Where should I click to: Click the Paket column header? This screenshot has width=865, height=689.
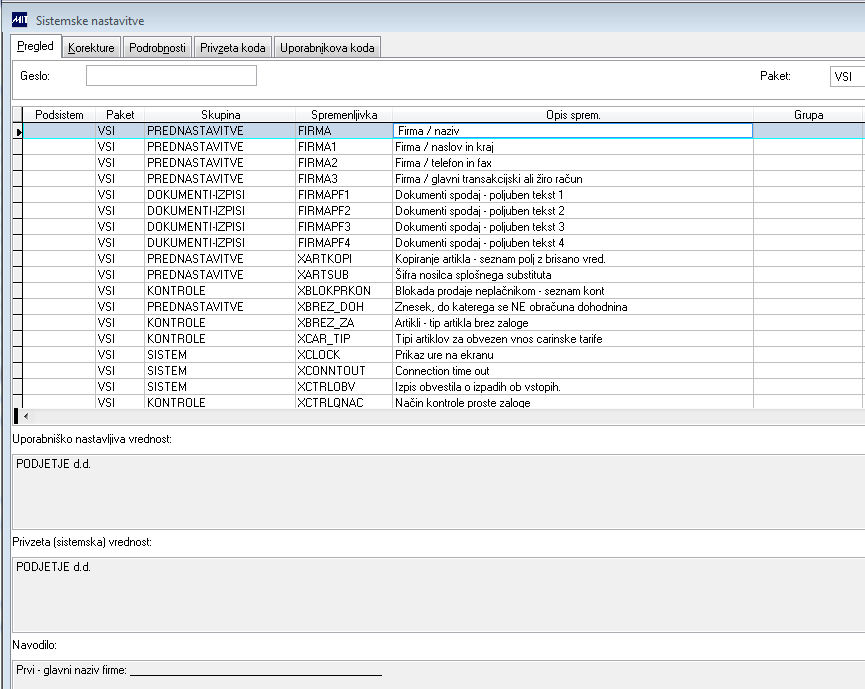[x=120, y=115]
